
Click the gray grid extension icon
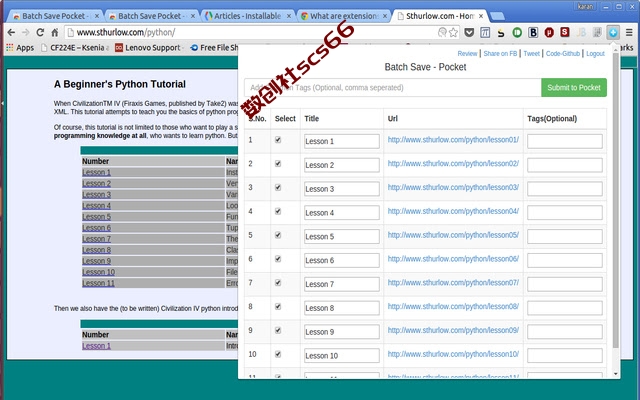(x=597, y=32)
